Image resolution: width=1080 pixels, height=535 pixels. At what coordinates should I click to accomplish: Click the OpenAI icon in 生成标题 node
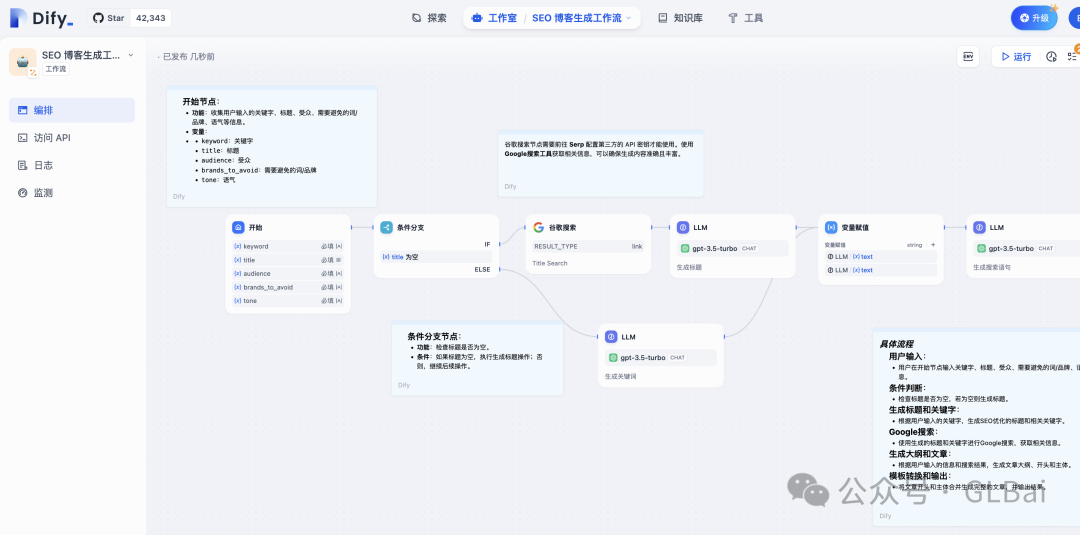[x=685, y=249]
